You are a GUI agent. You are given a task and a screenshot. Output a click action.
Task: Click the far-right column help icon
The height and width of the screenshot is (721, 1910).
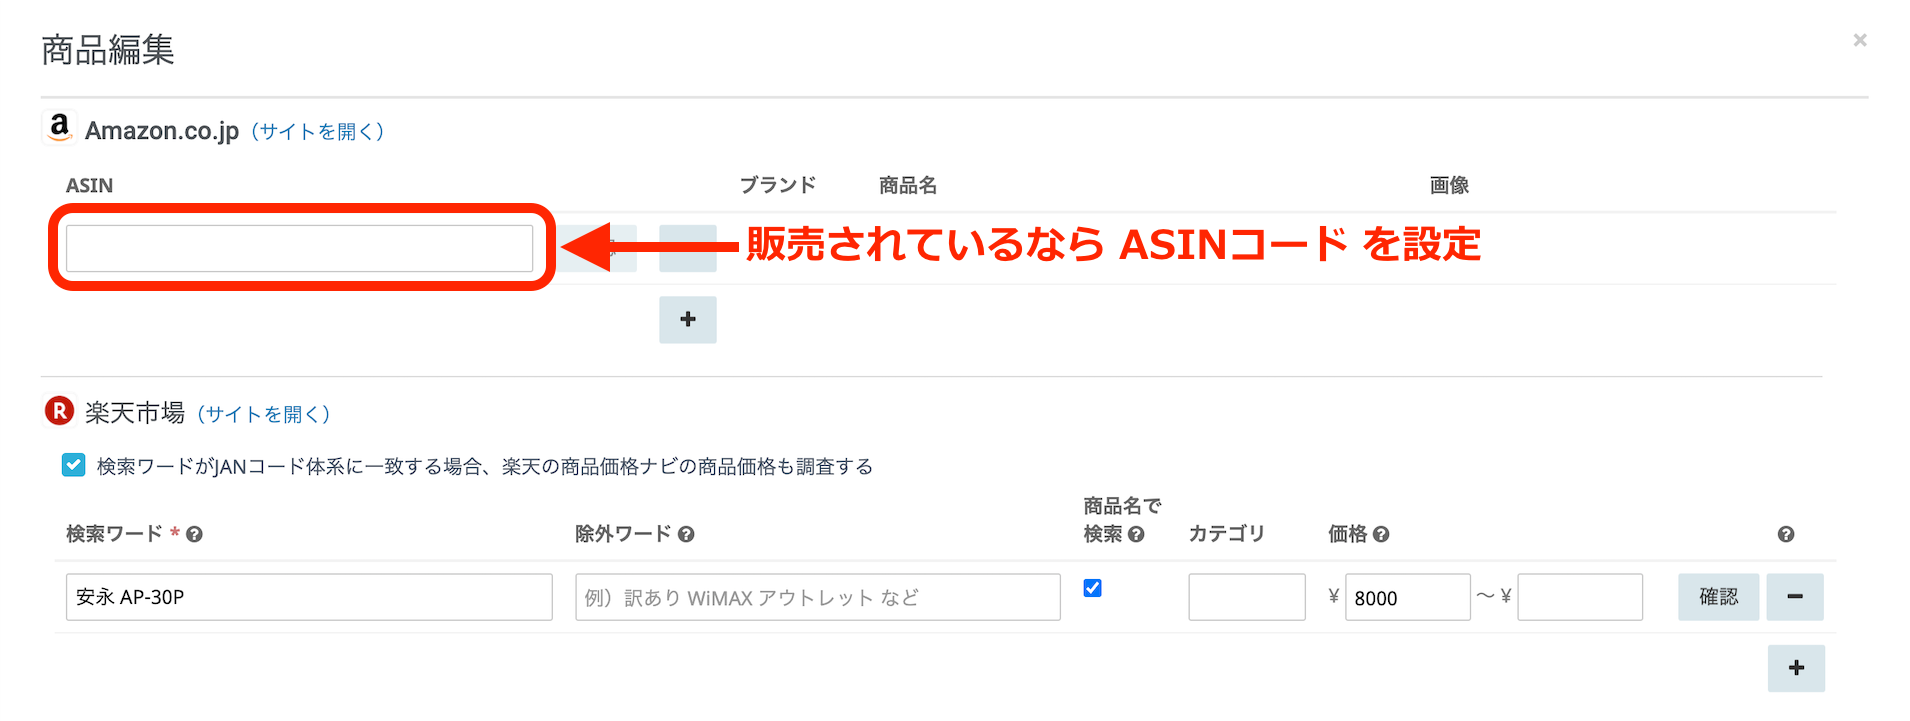1786,535
